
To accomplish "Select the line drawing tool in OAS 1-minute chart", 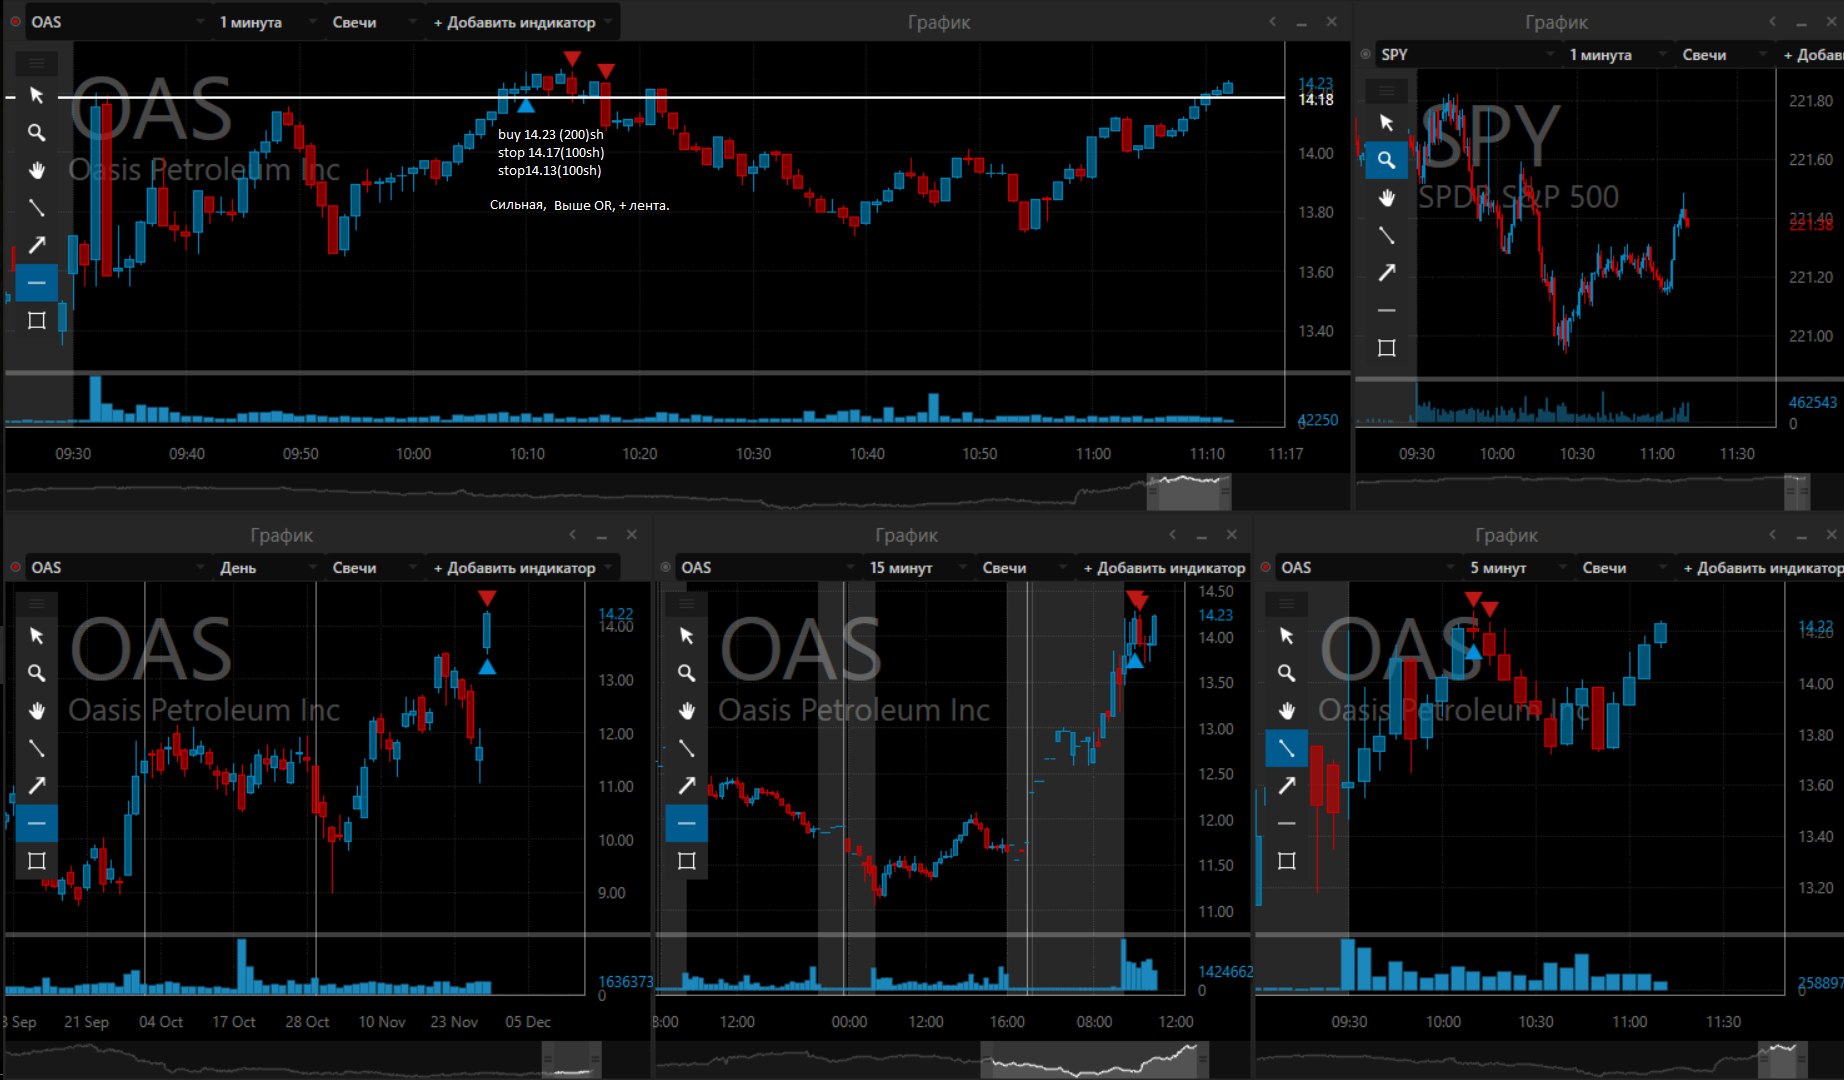I will pos(37,208).
